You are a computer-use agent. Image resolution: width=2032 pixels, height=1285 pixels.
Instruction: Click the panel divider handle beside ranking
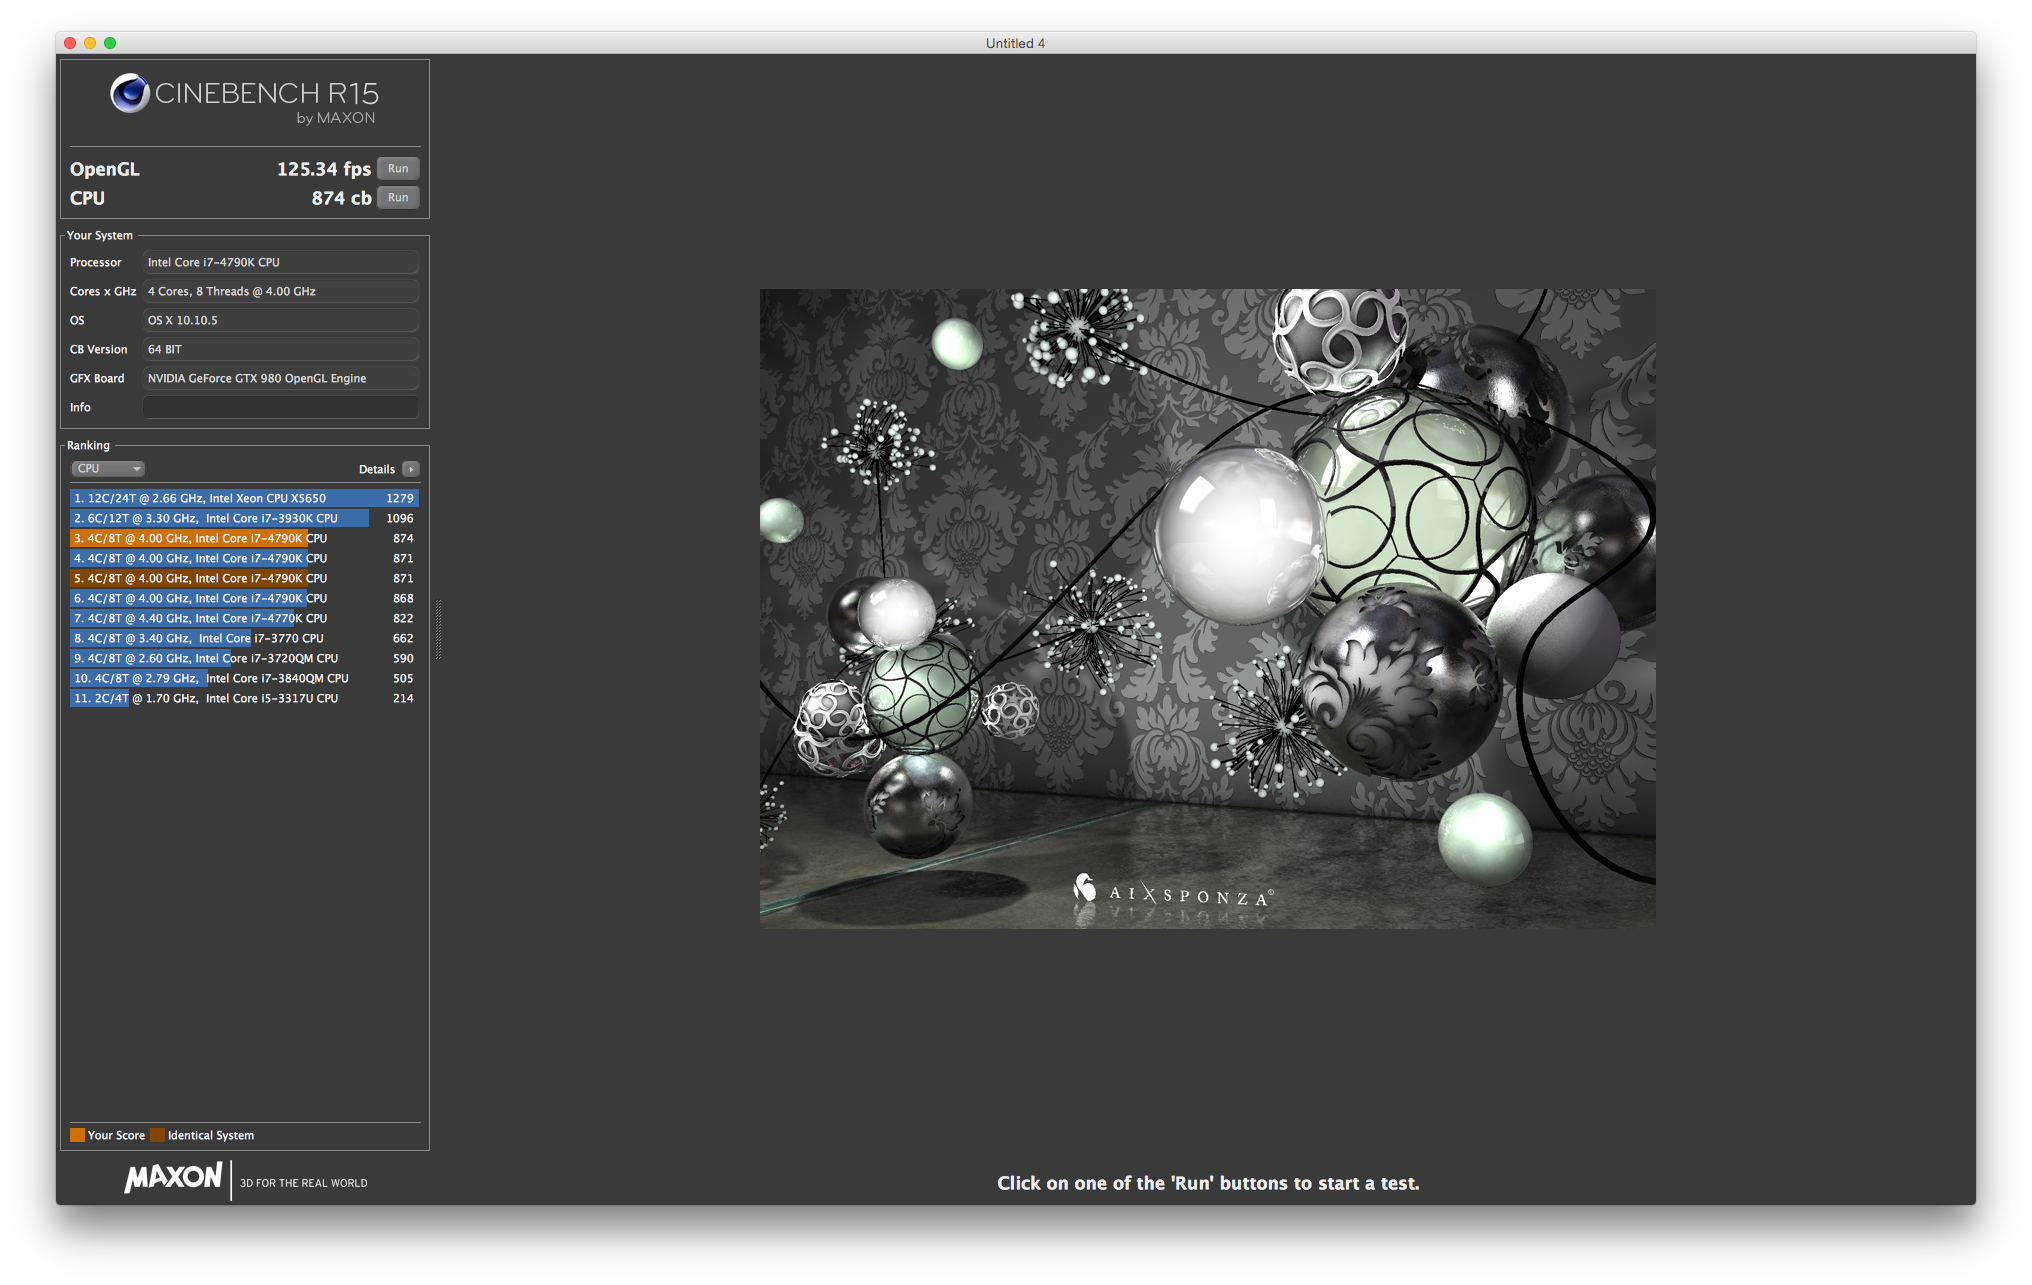tap(438, 628)
